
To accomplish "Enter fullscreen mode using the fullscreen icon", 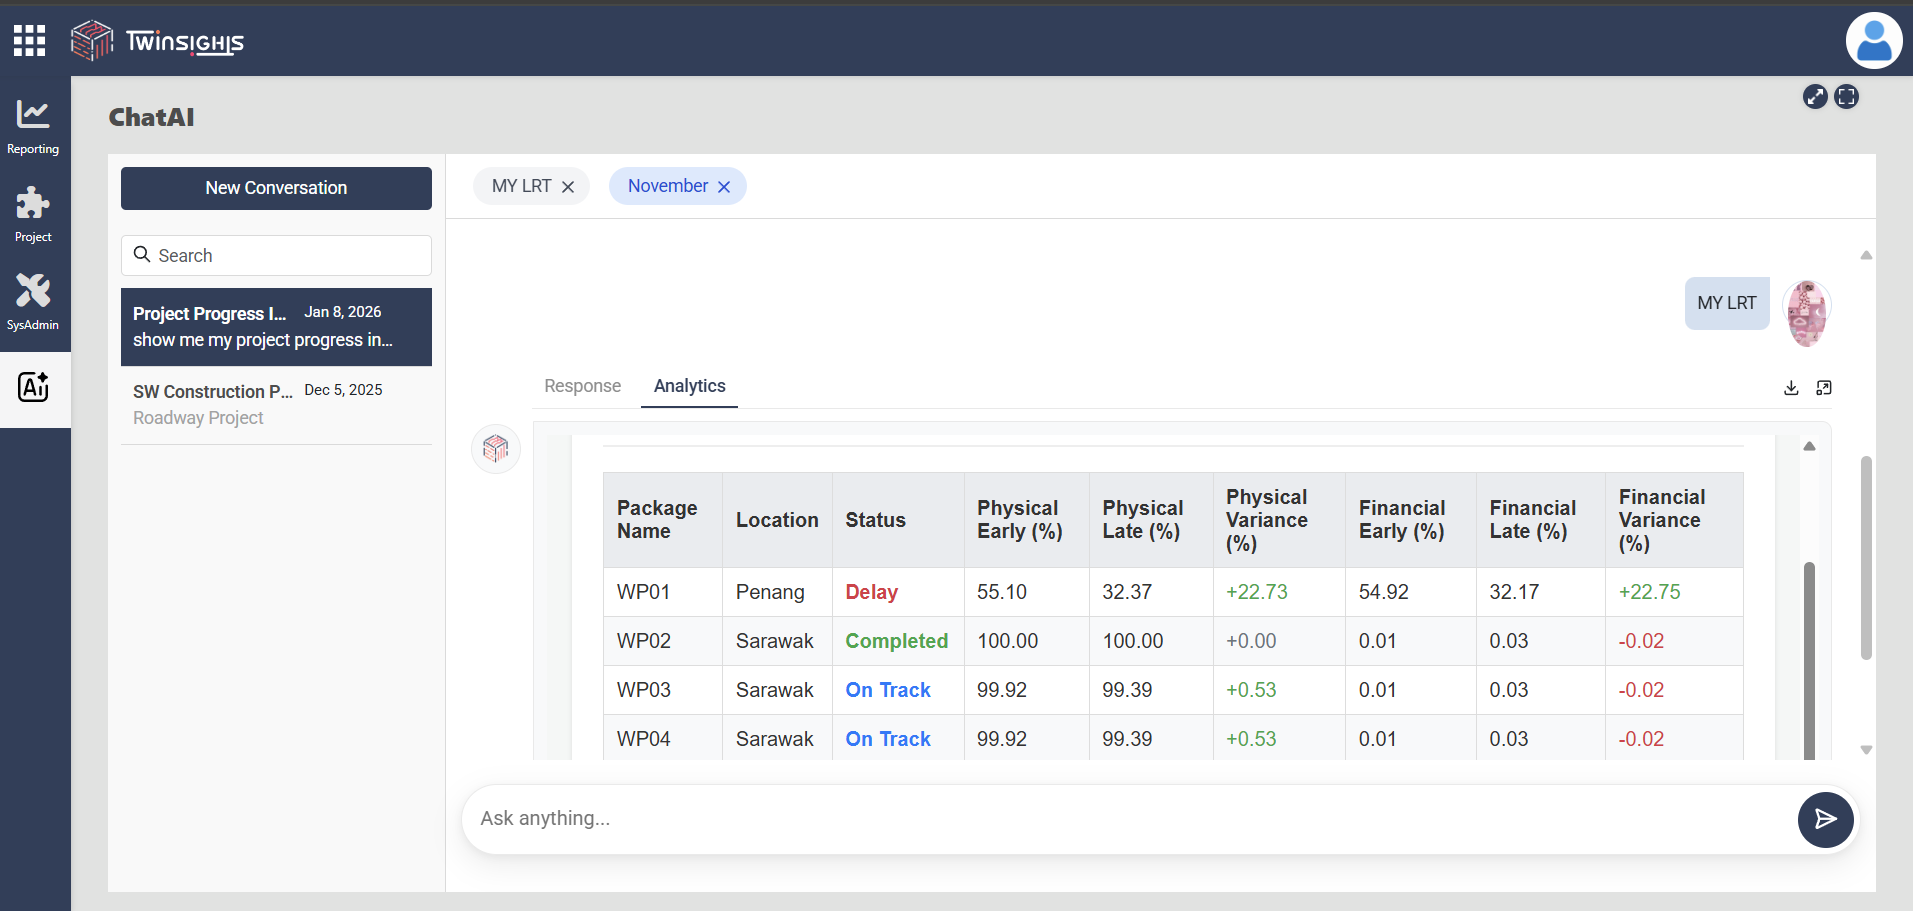I will [x=1846, y=97].
